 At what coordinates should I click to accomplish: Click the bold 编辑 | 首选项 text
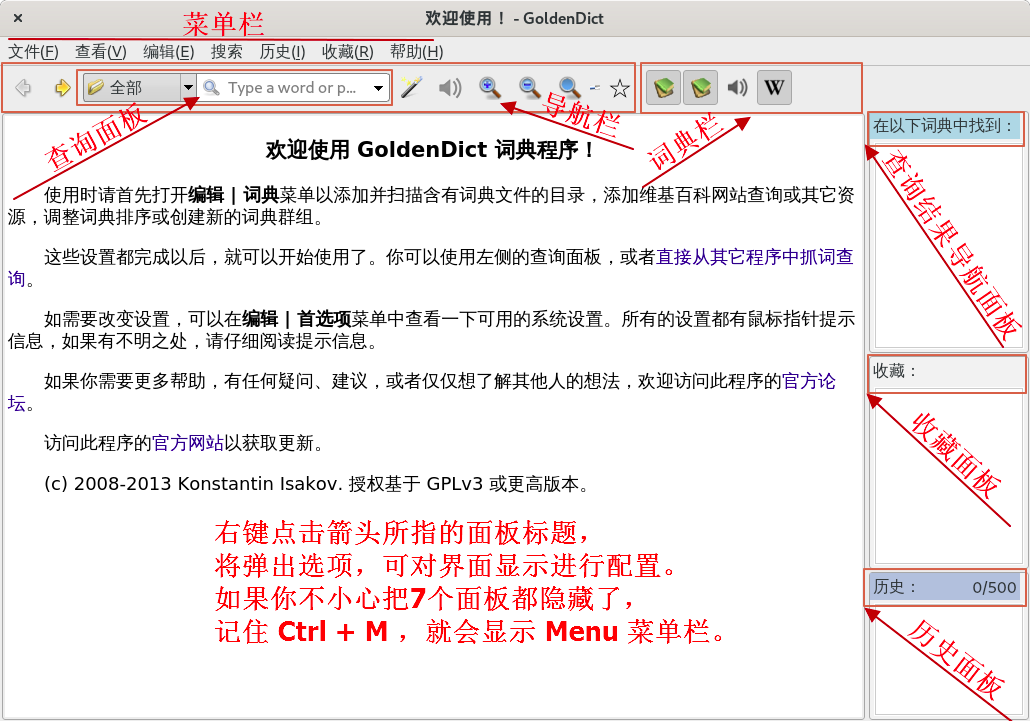point(297,319)
